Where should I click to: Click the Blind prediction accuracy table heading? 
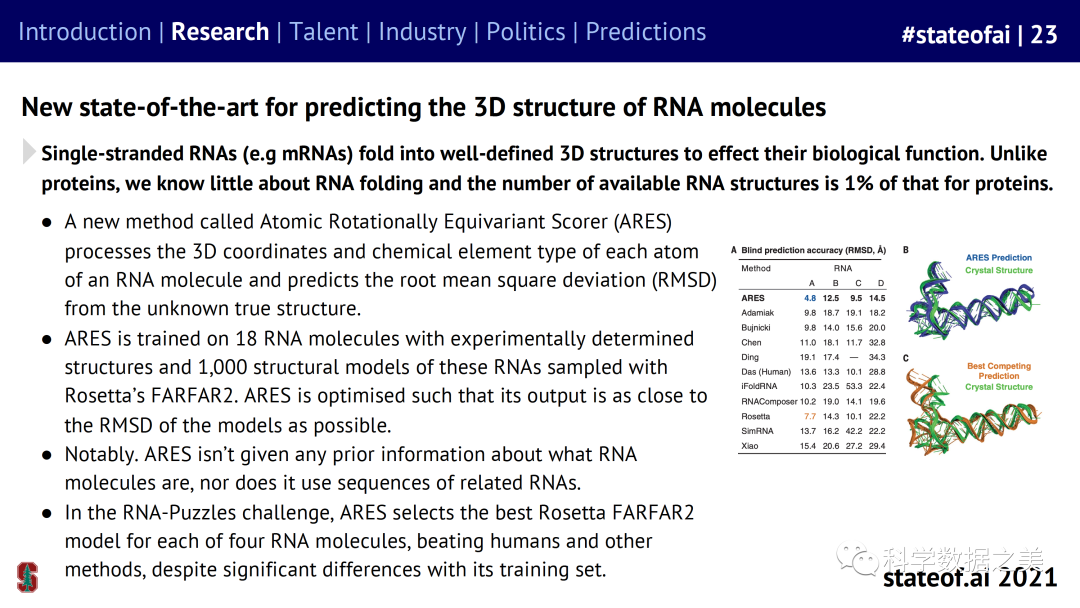[x=815, y=250]
